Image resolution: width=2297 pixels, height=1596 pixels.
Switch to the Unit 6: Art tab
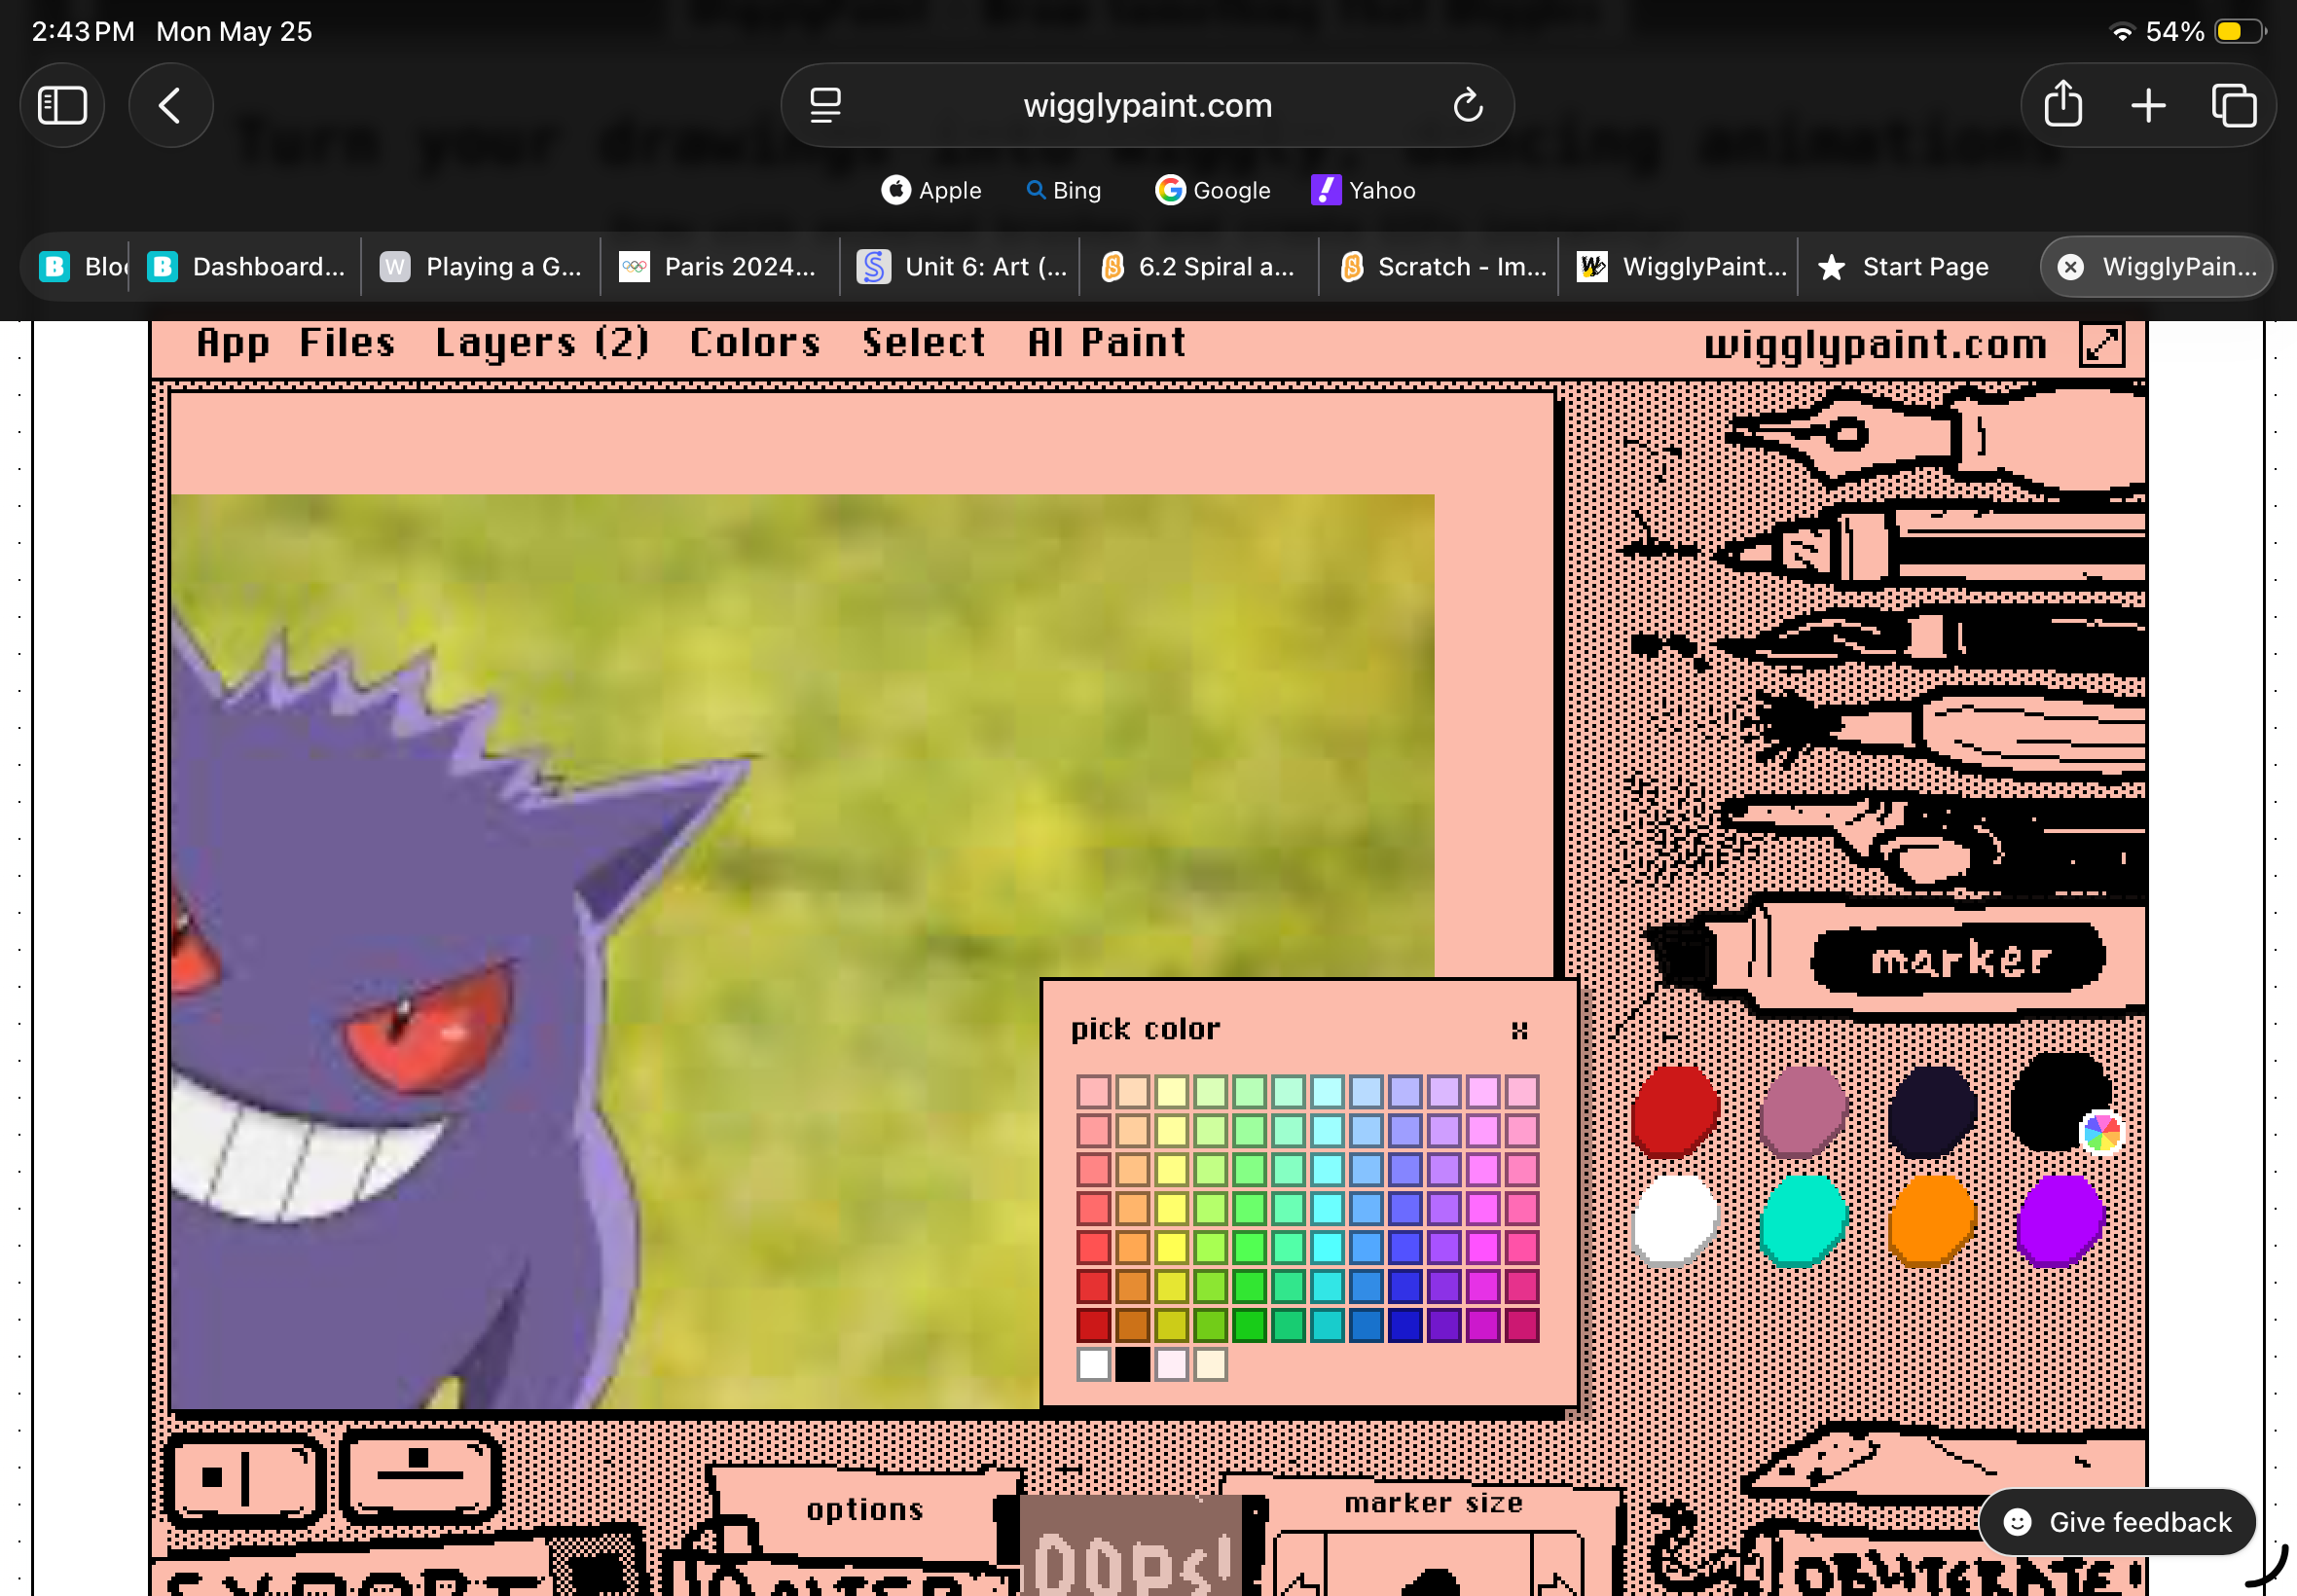coord(960,267)
